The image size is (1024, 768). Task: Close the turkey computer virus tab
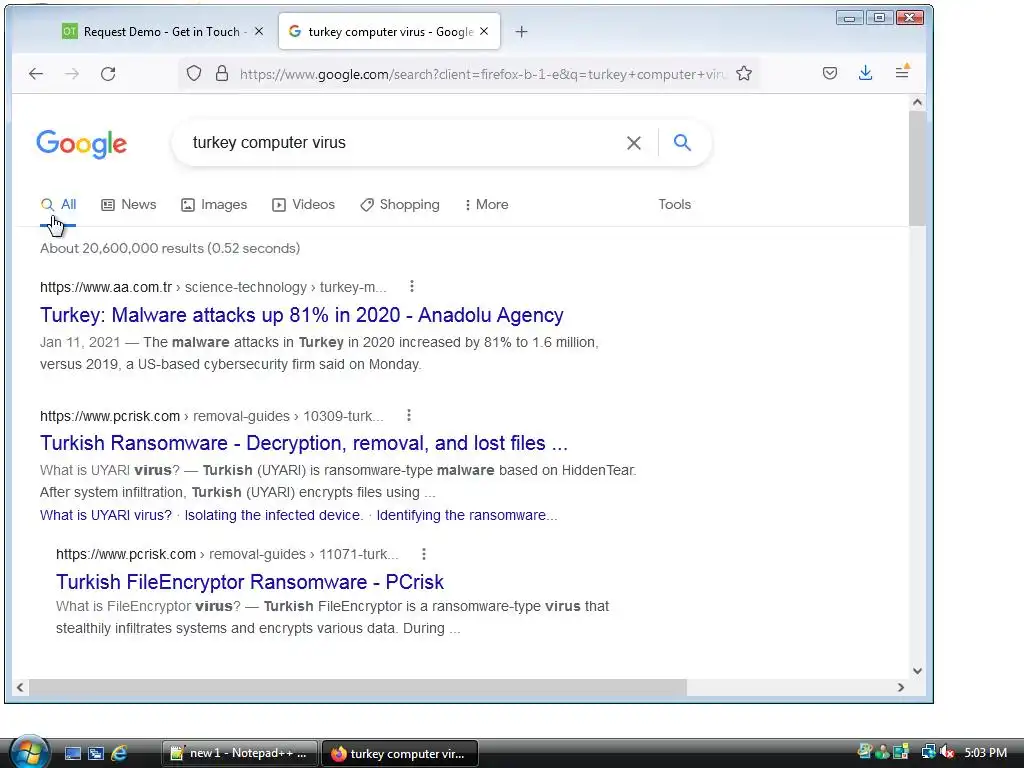click(484, 31)
